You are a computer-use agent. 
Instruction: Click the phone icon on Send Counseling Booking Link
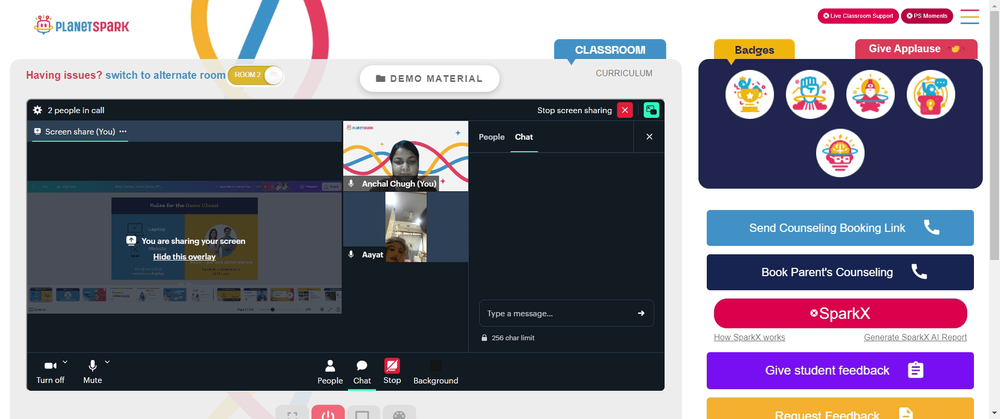[x=931, y=228]
